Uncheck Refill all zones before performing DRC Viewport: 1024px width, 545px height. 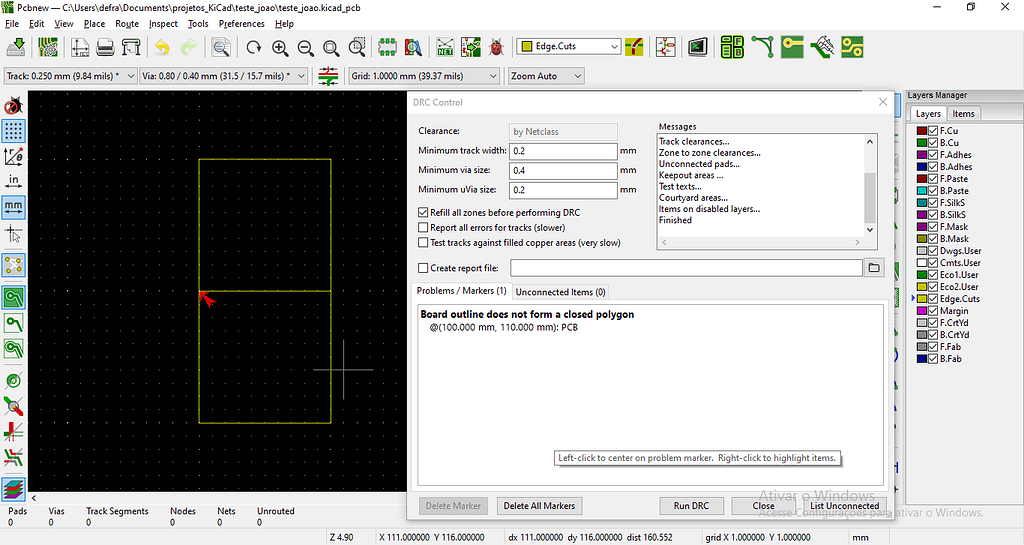pyautogui.click(x=423, y=213)
